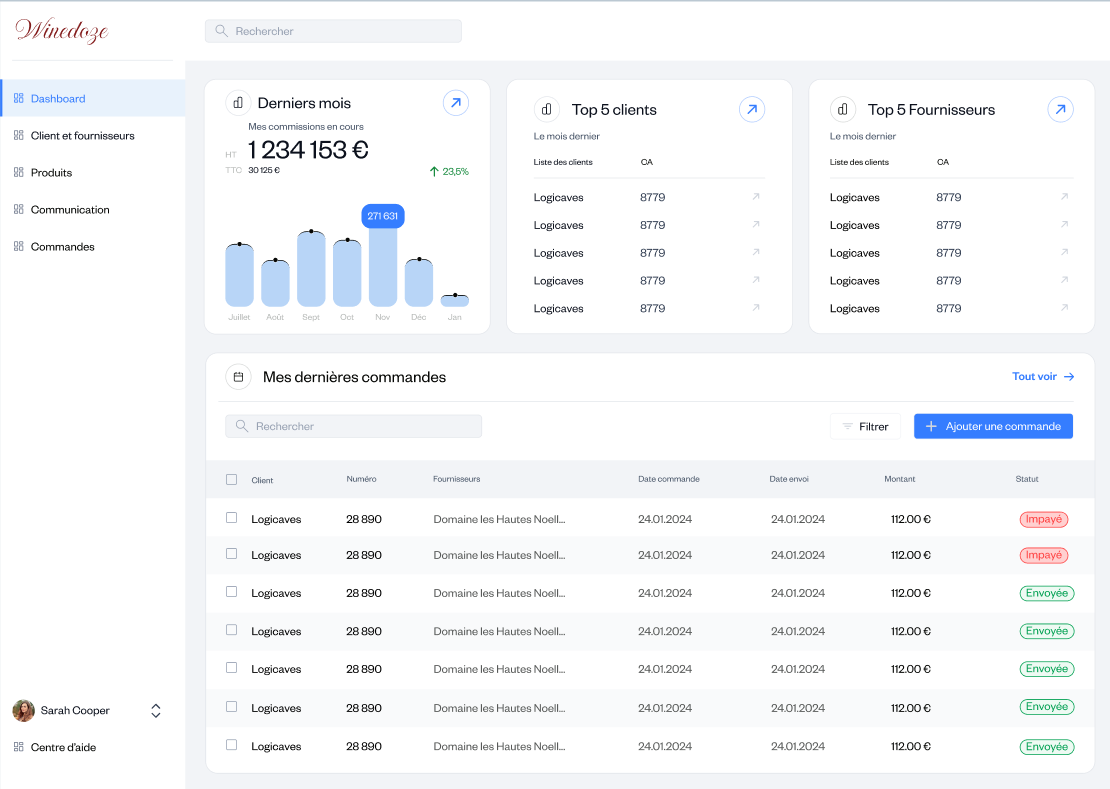Tick the first order row checkbox
1110x789 pixels.
[x=232, y=518]
